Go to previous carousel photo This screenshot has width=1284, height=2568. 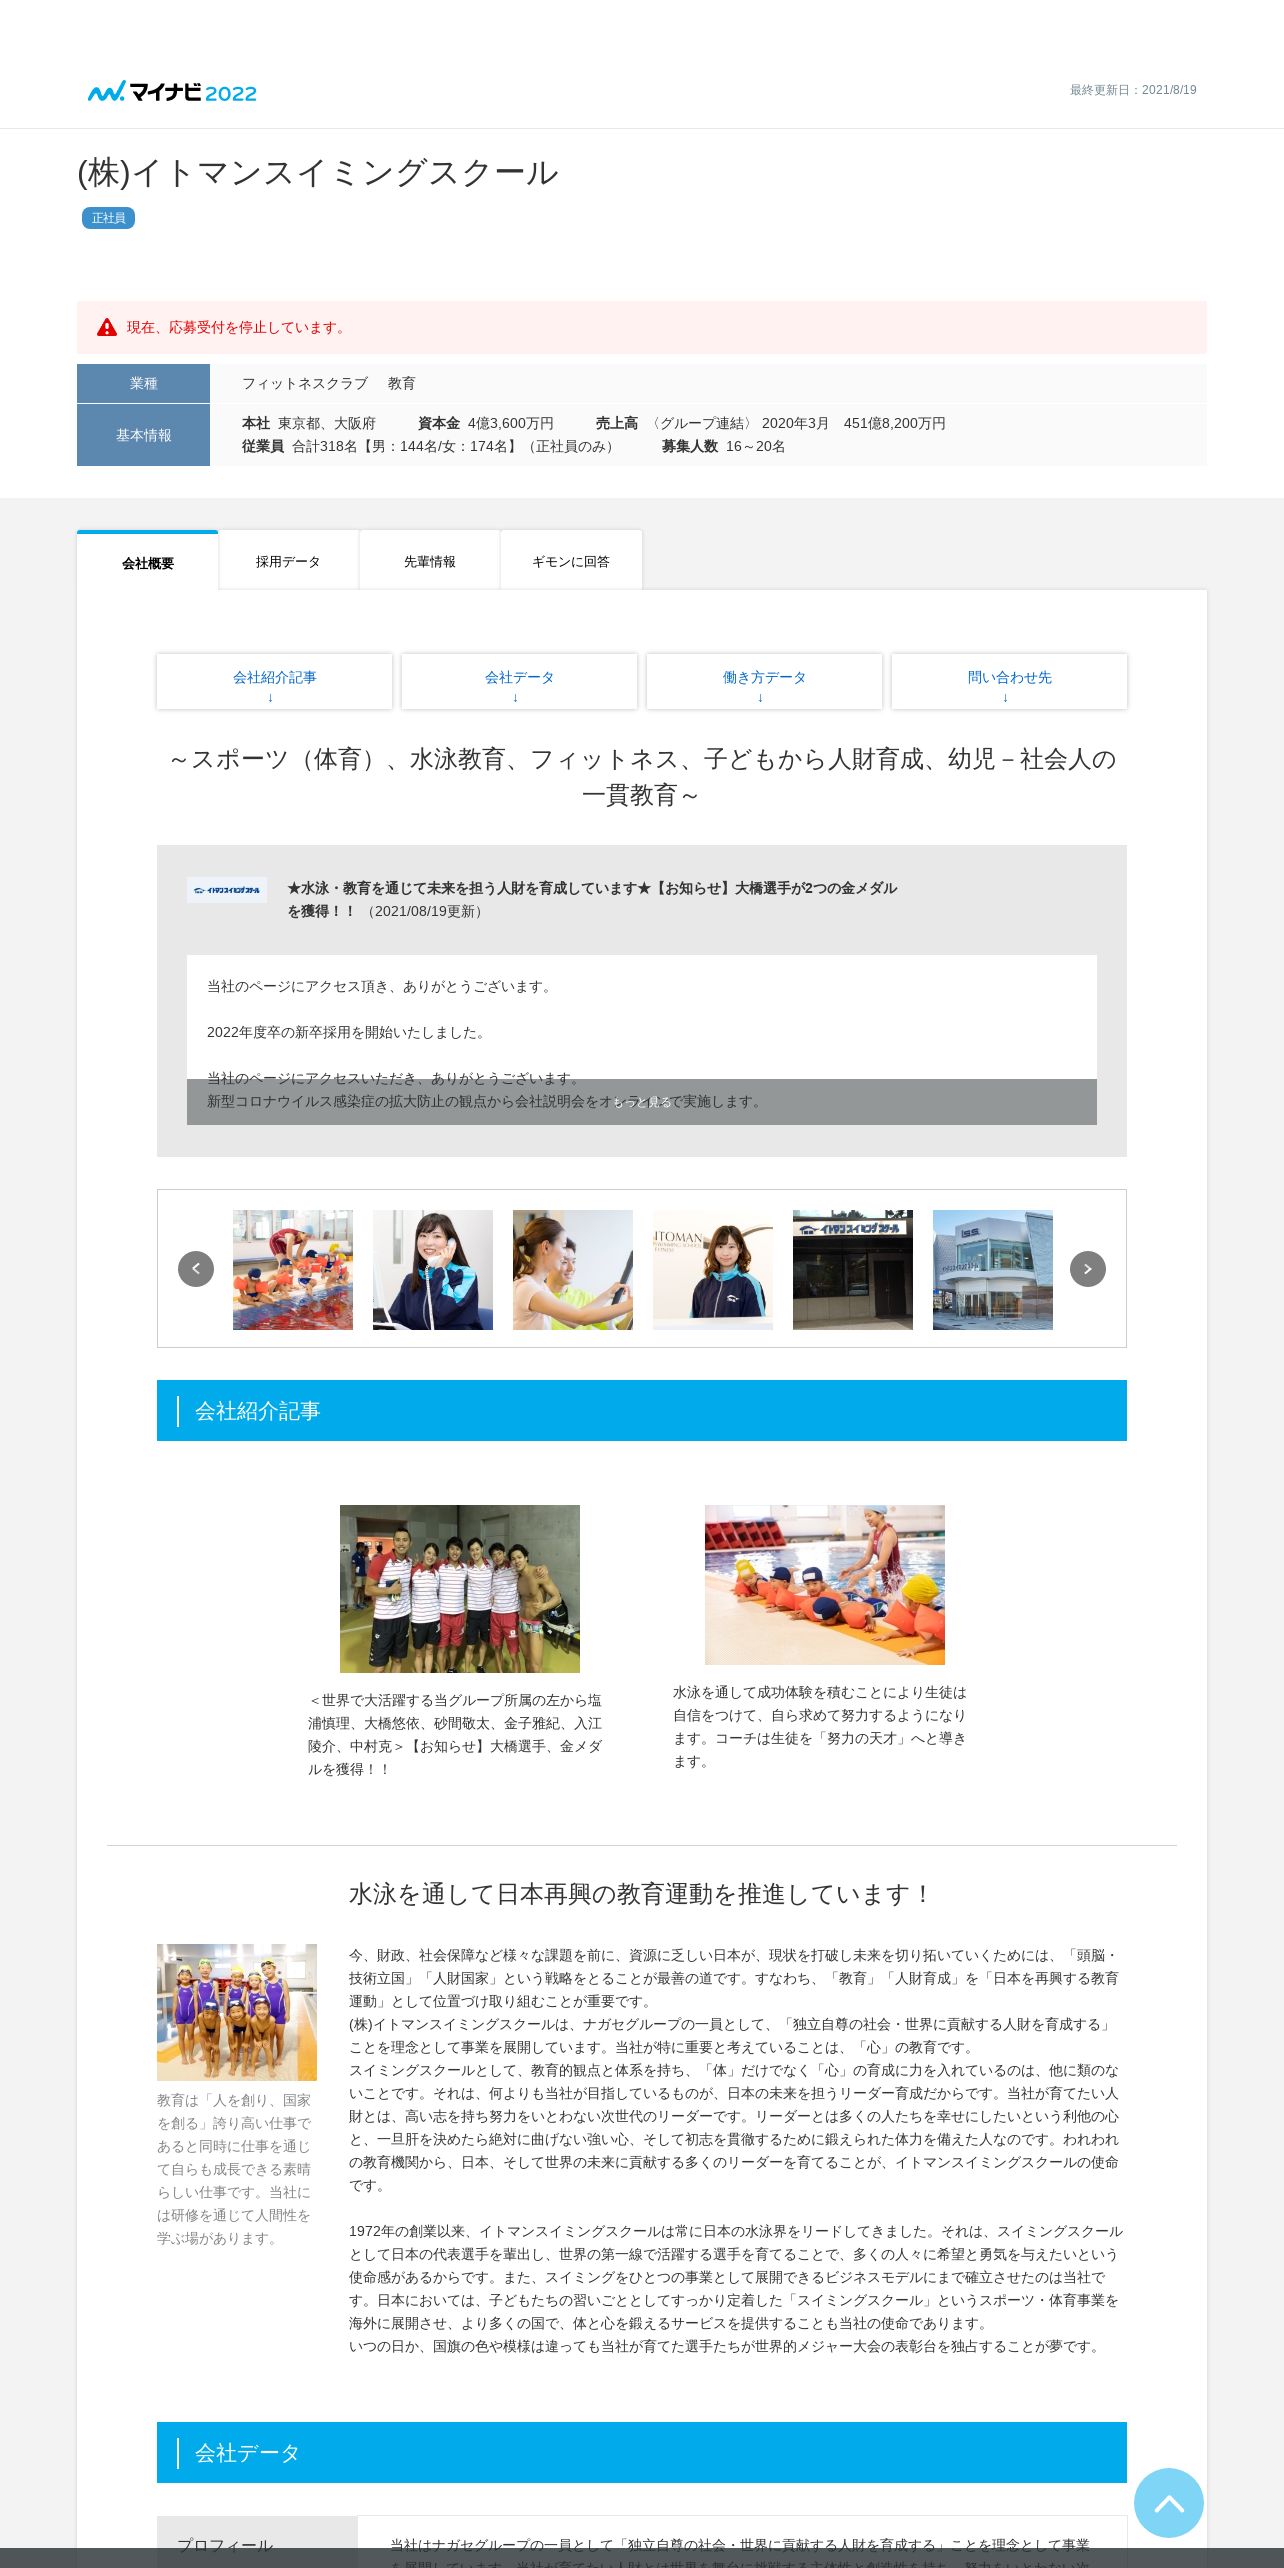click(x=196, y=1269)
